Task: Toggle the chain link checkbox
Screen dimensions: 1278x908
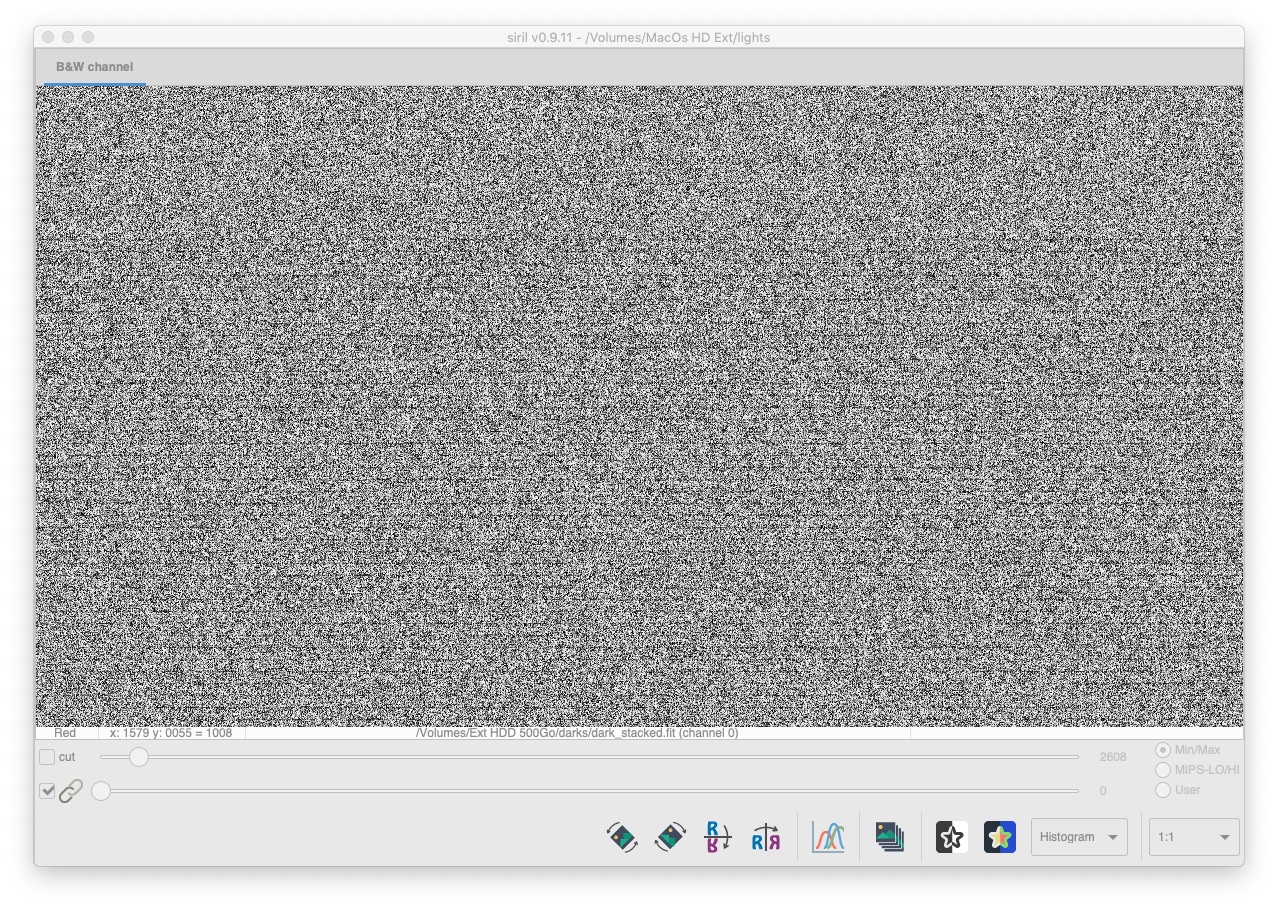Action: tap(47, 791)
